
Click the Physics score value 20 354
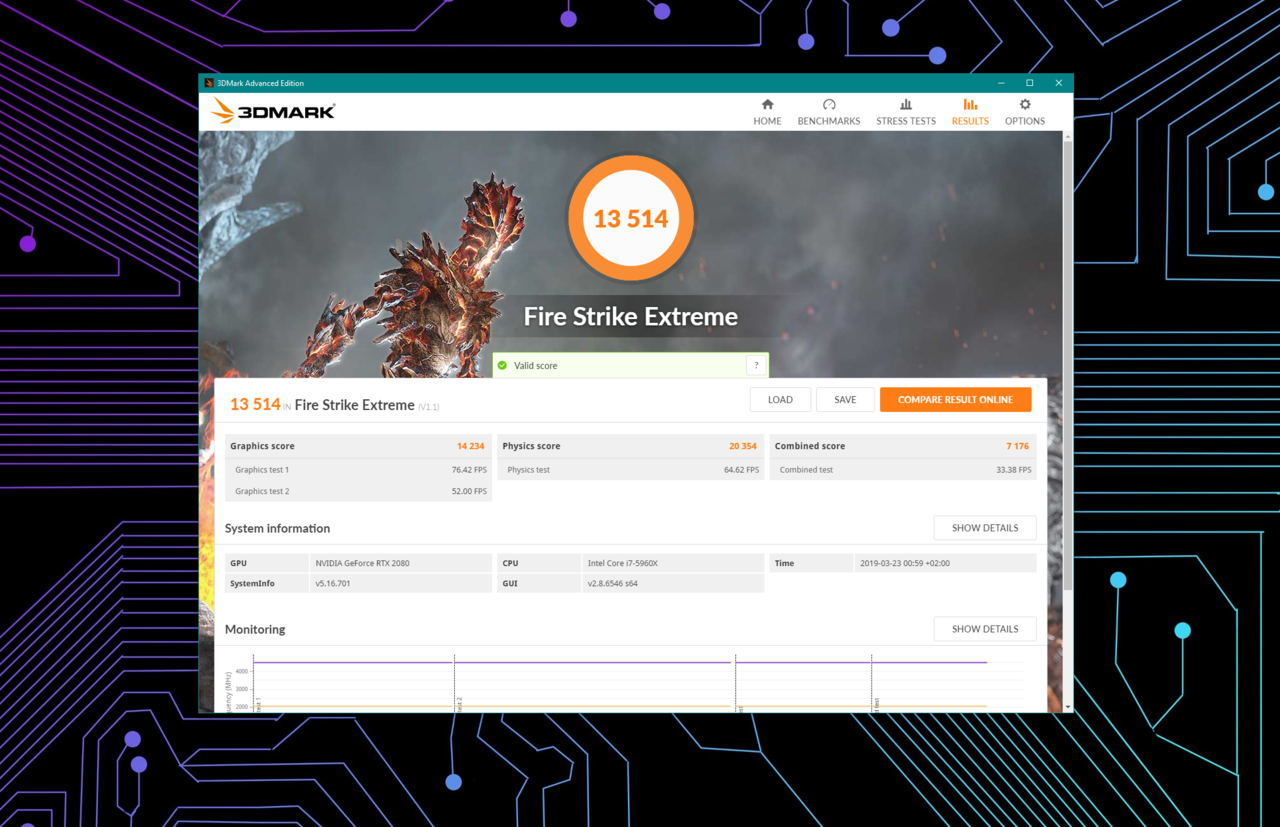coord(743,446)
